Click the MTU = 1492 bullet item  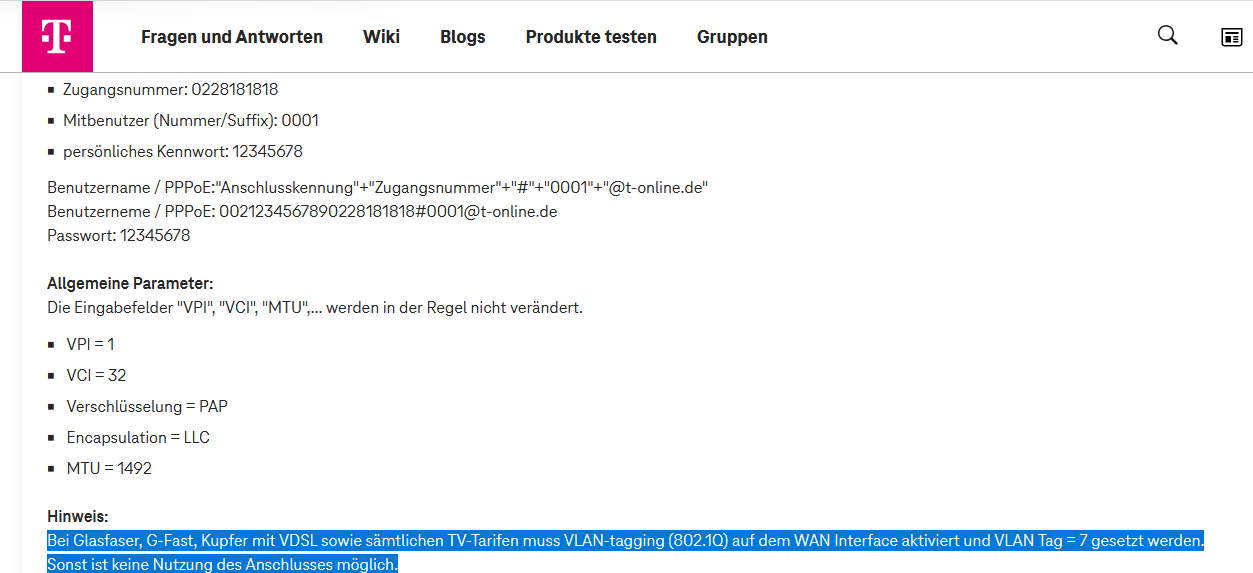coord(109,468)
